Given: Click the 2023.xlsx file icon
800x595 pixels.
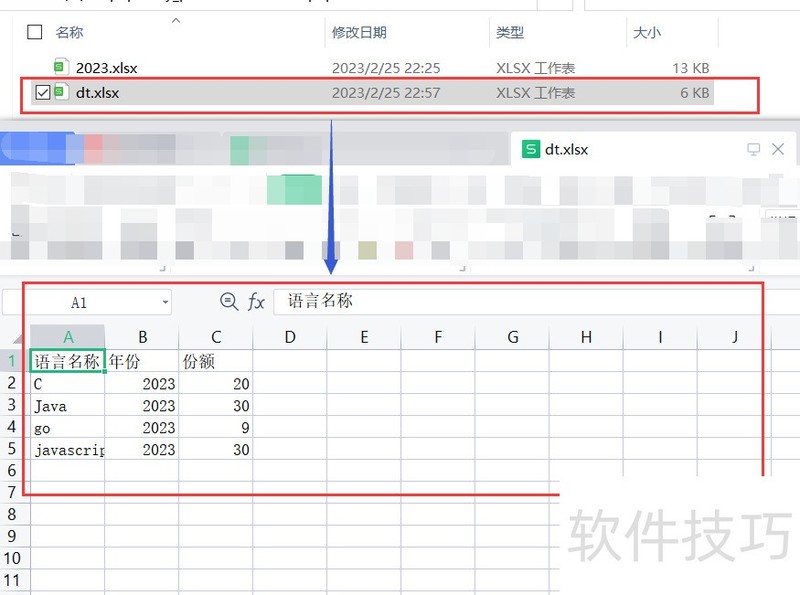Looking at the screenshot, I should tap(61, 68).
